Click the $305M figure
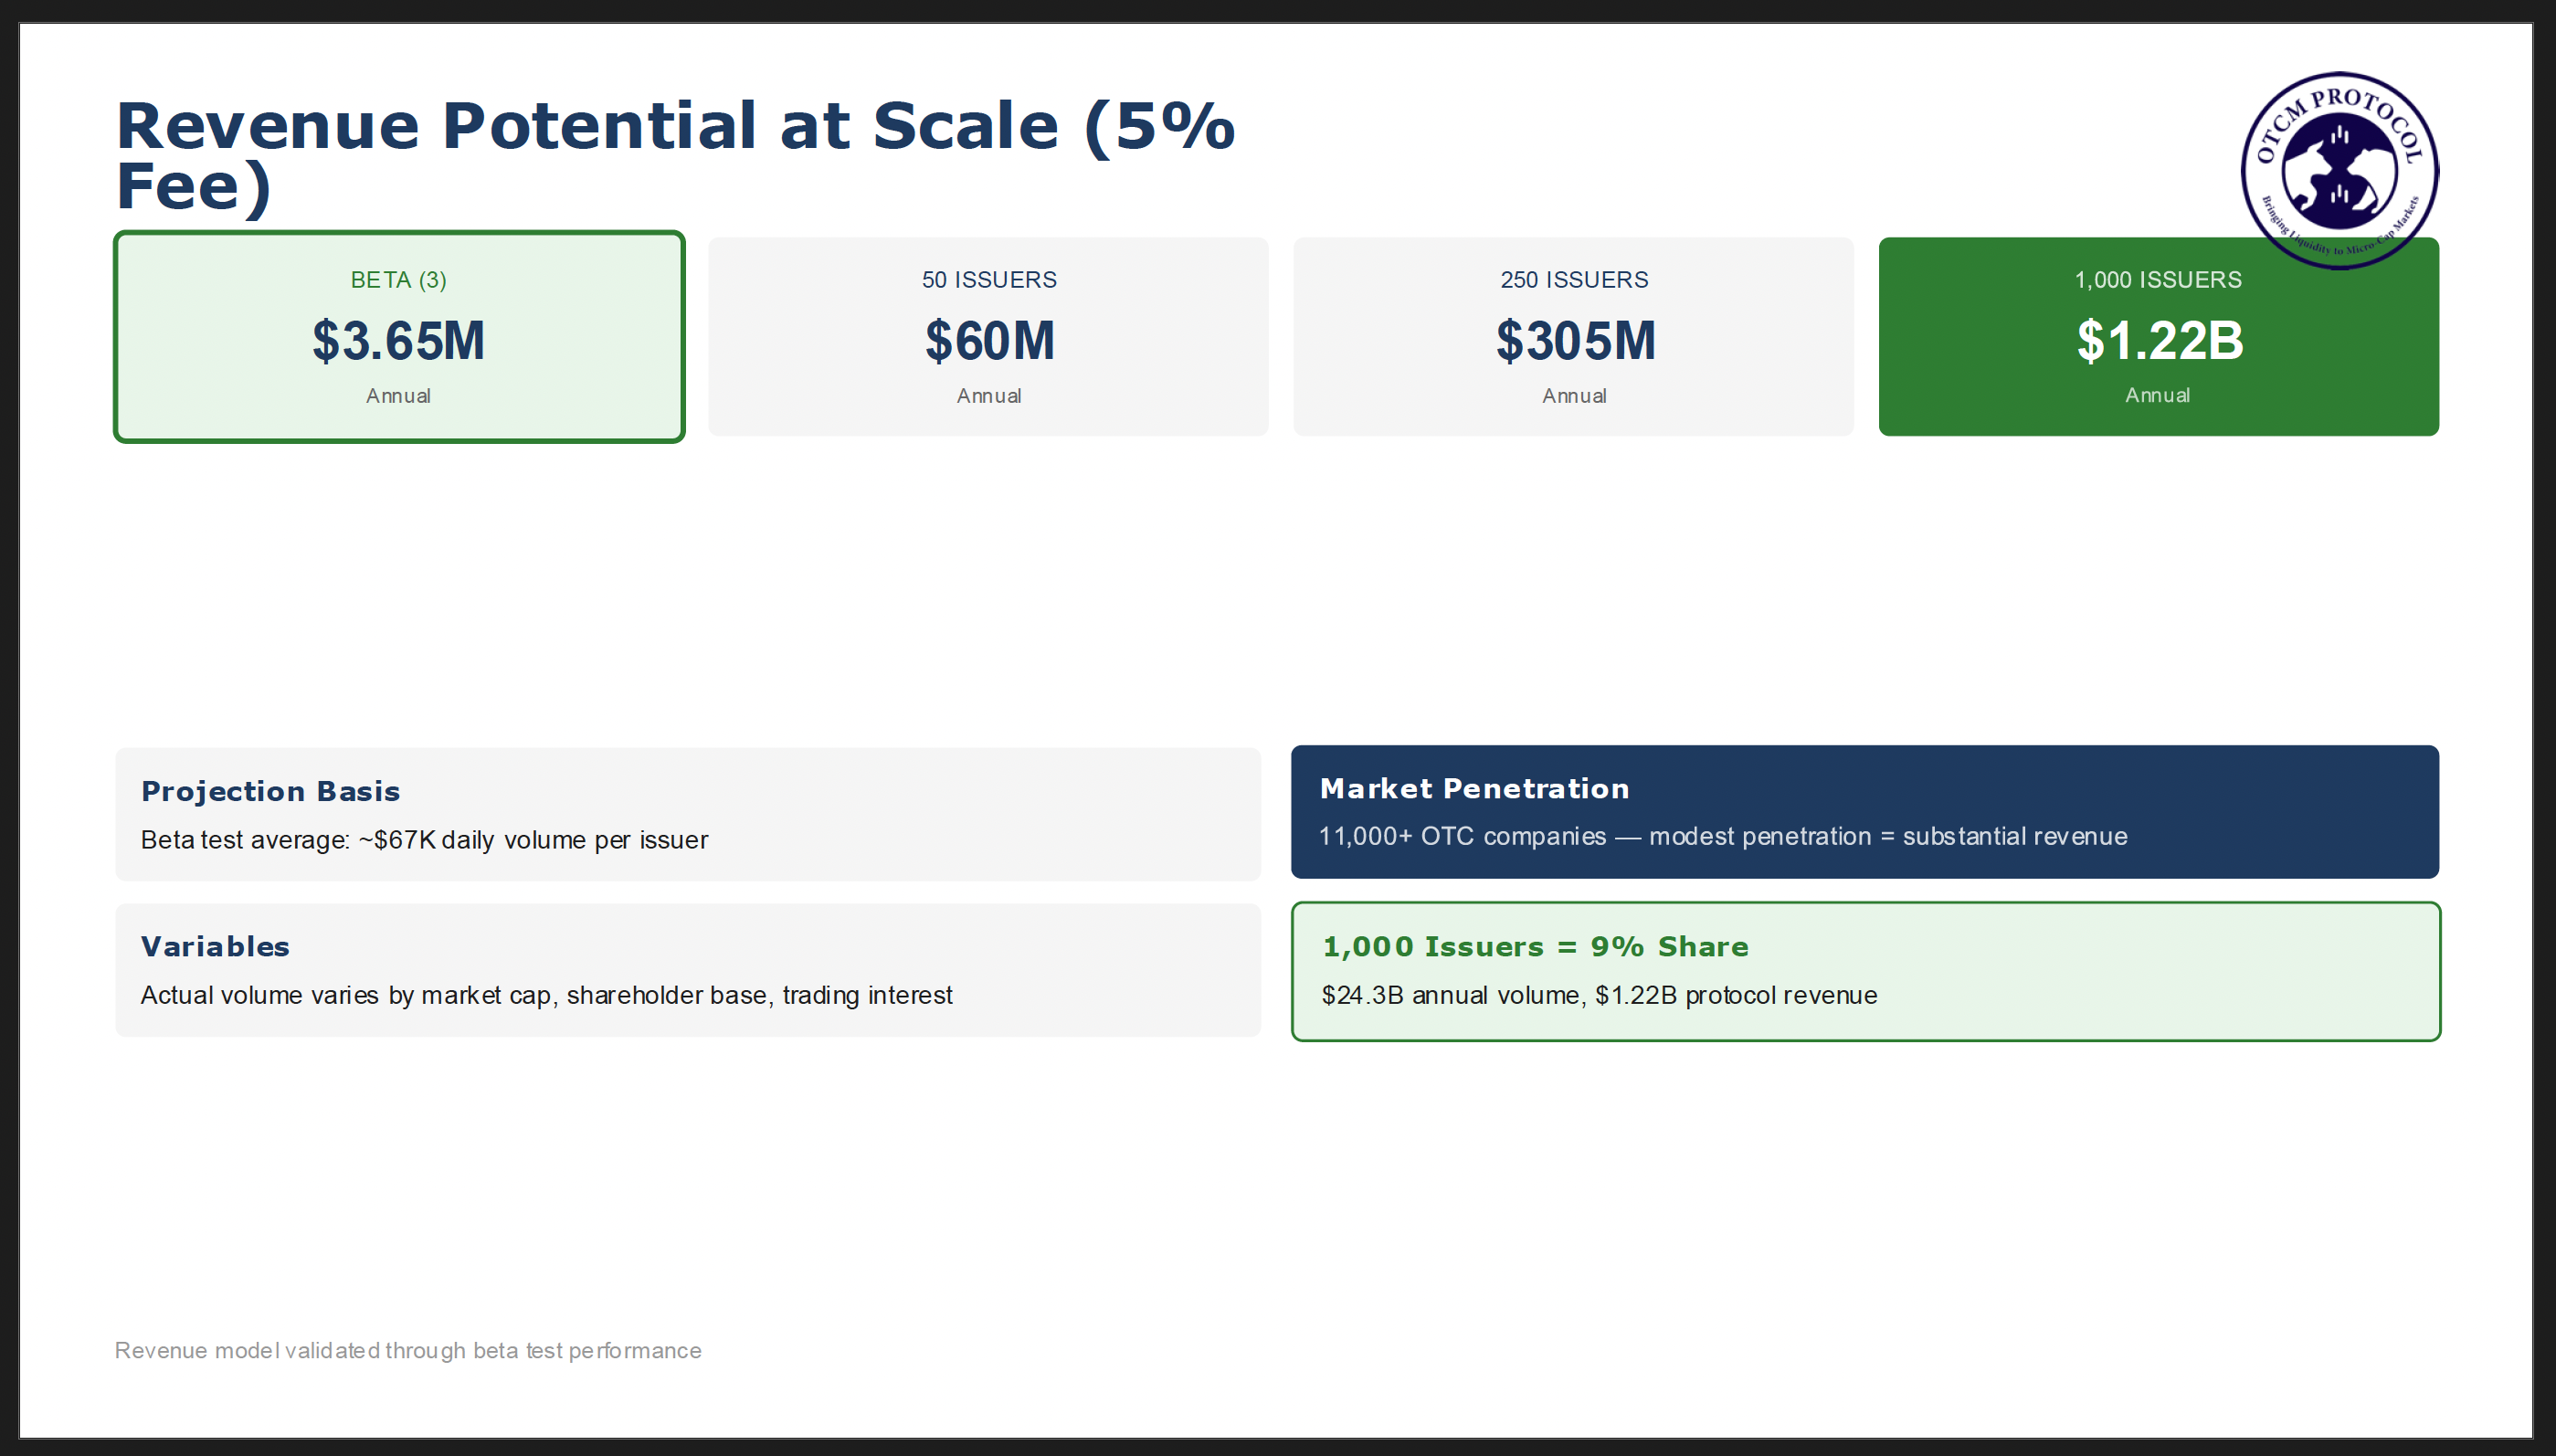Screen dimensions: 2556x1456 click(x=1575, y=340)
